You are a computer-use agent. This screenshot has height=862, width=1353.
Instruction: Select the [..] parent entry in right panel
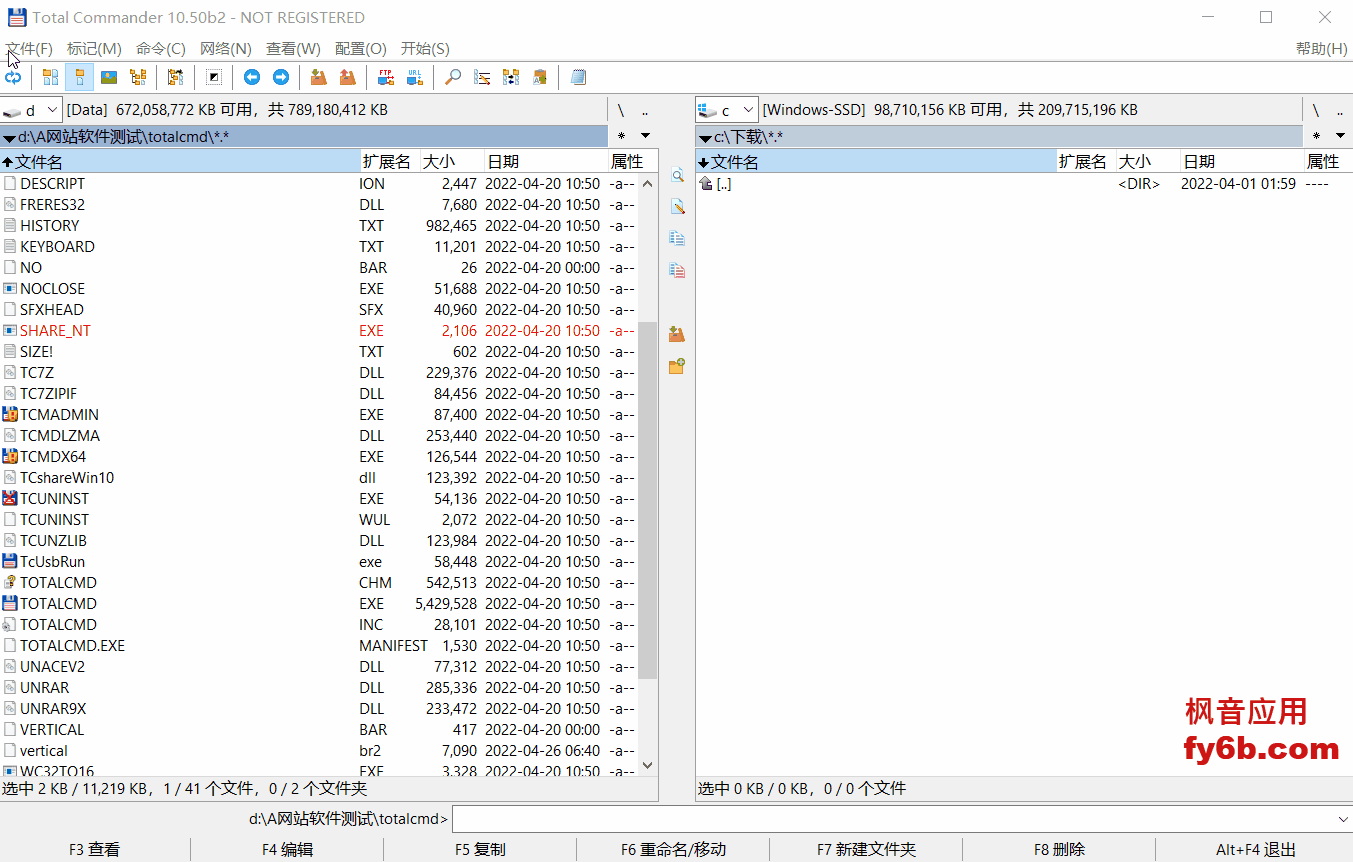1024,184
